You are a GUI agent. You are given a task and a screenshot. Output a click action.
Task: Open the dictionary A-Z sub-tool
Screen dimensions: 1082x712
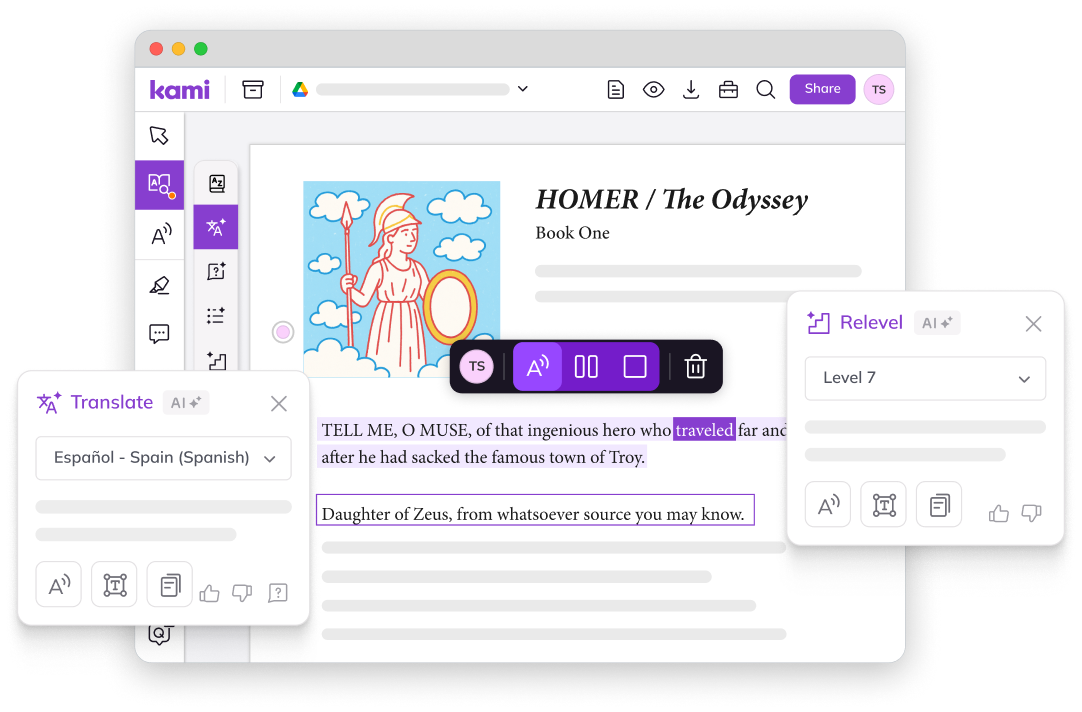(217, 183)
